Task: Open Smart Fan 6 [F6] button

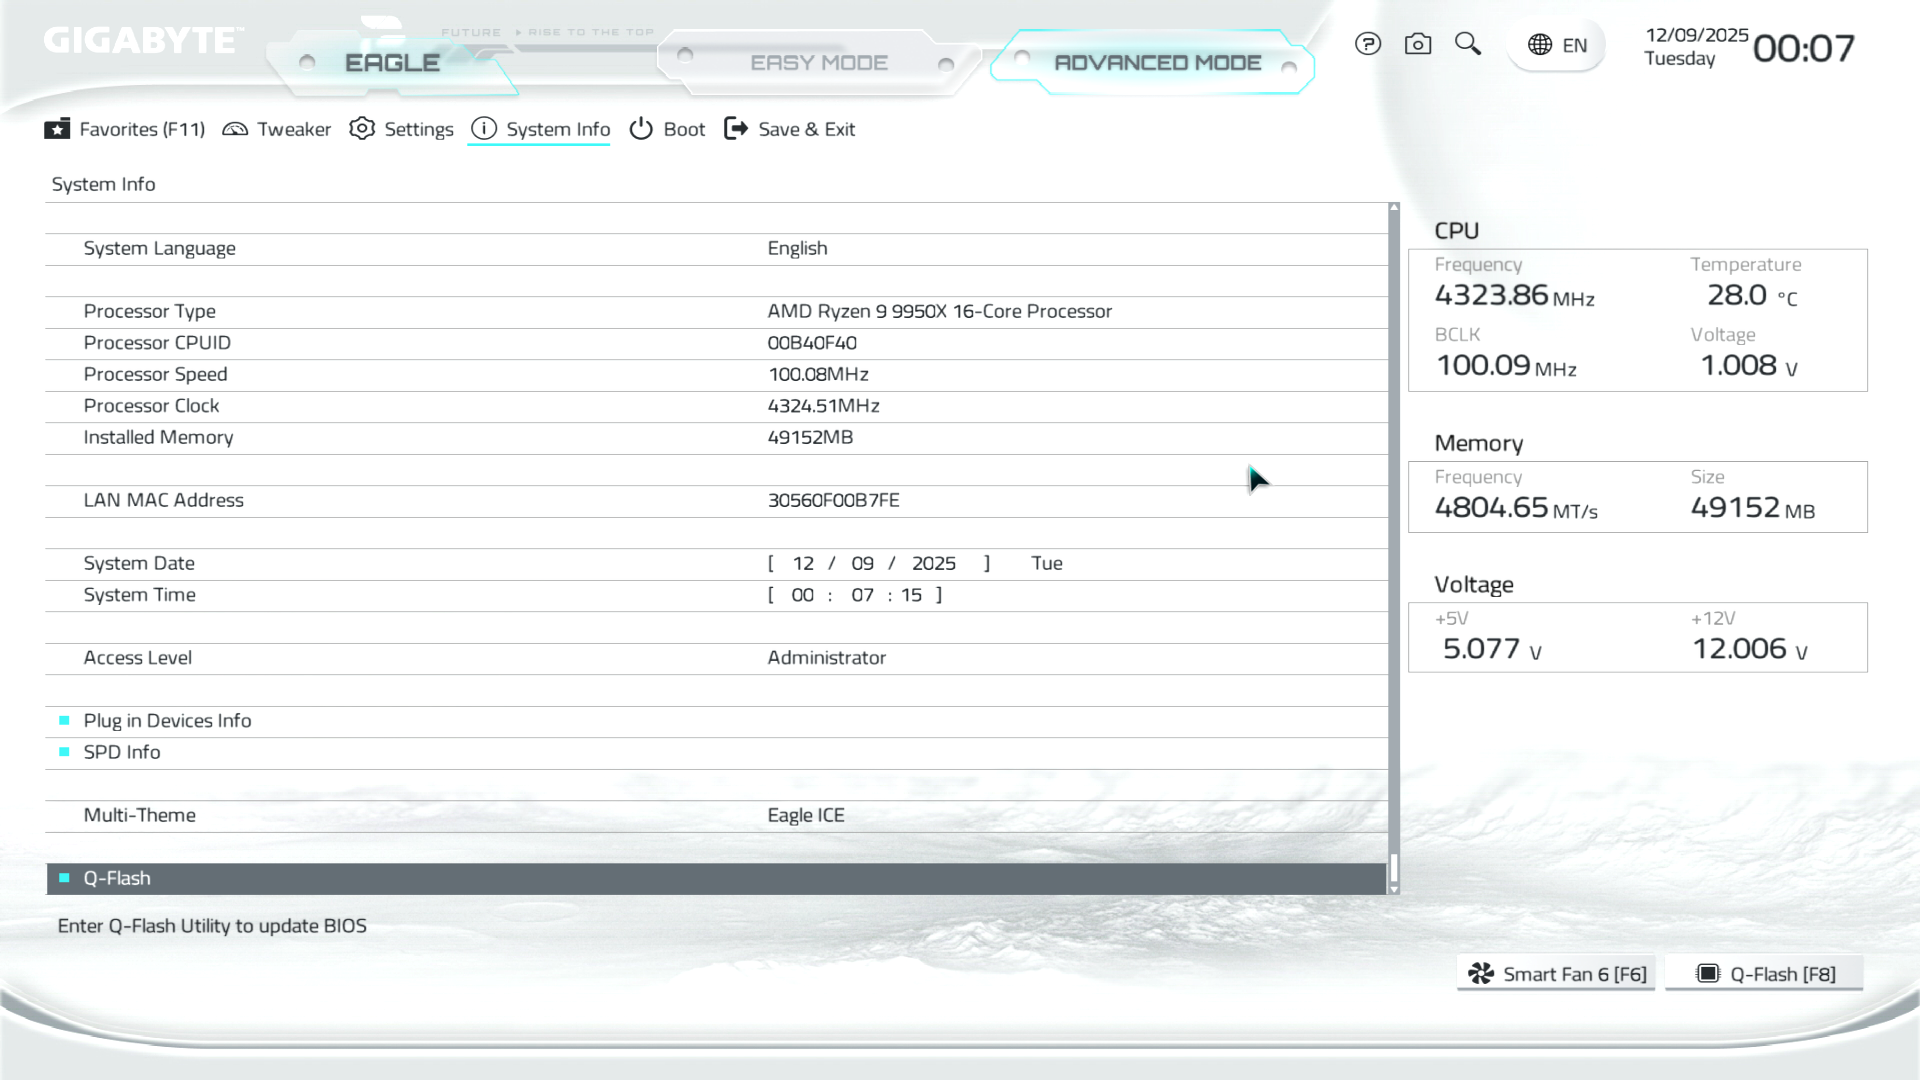Action: tap(1556, 974)
